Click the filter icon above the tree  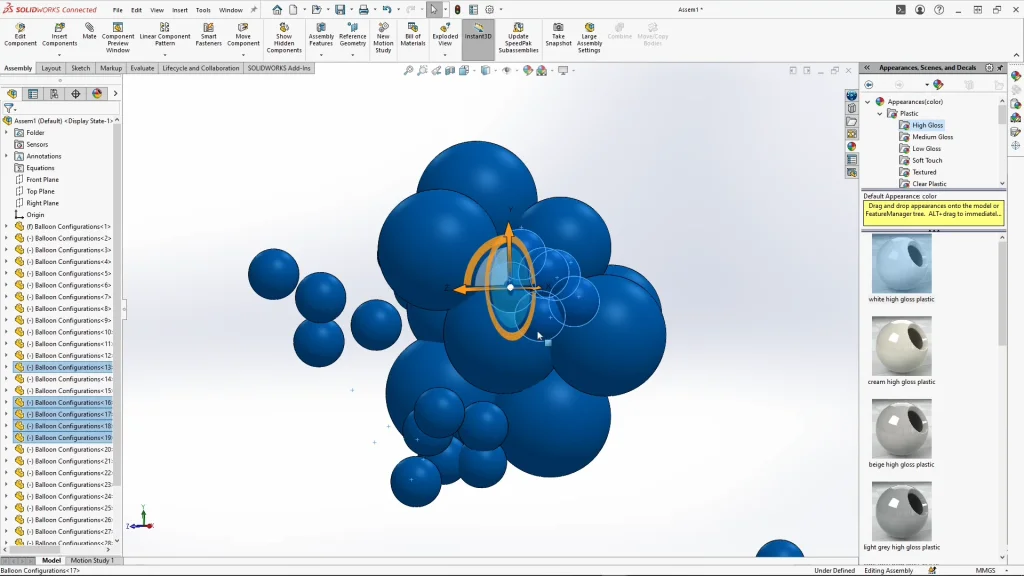point(8,108)
